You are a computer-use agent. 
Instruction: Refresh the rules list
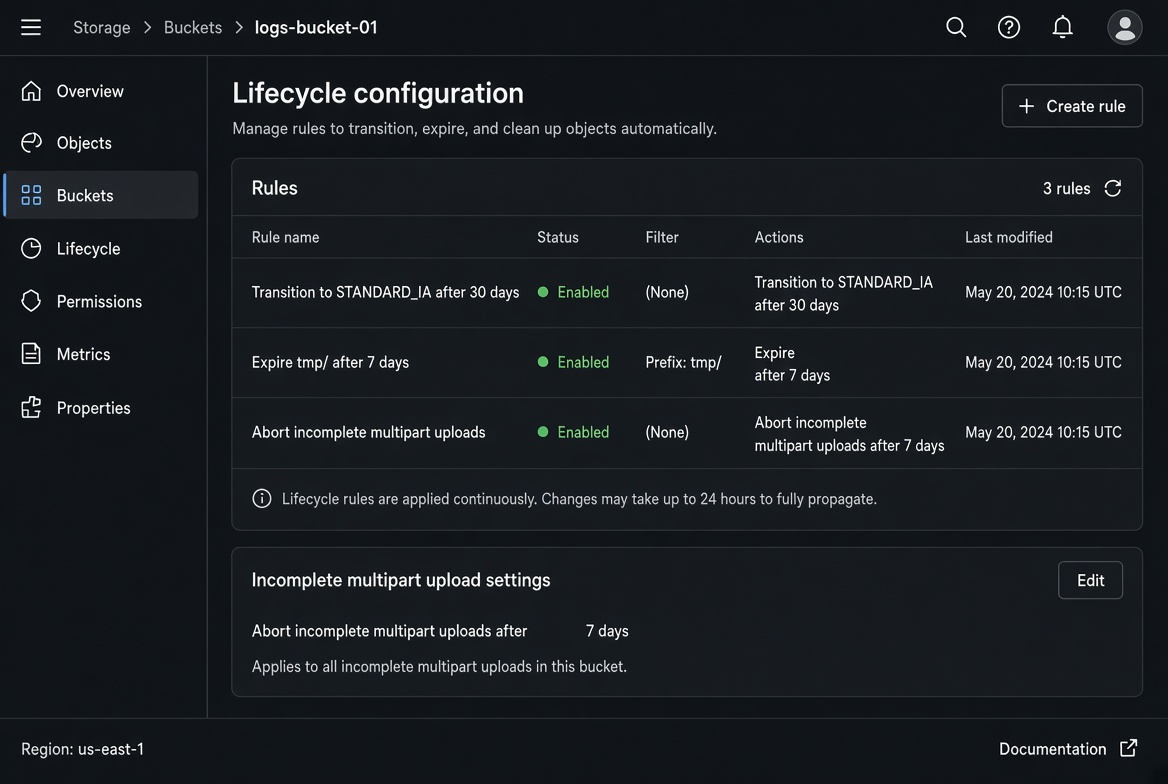pyautogui.click(x=1112, y=189)
